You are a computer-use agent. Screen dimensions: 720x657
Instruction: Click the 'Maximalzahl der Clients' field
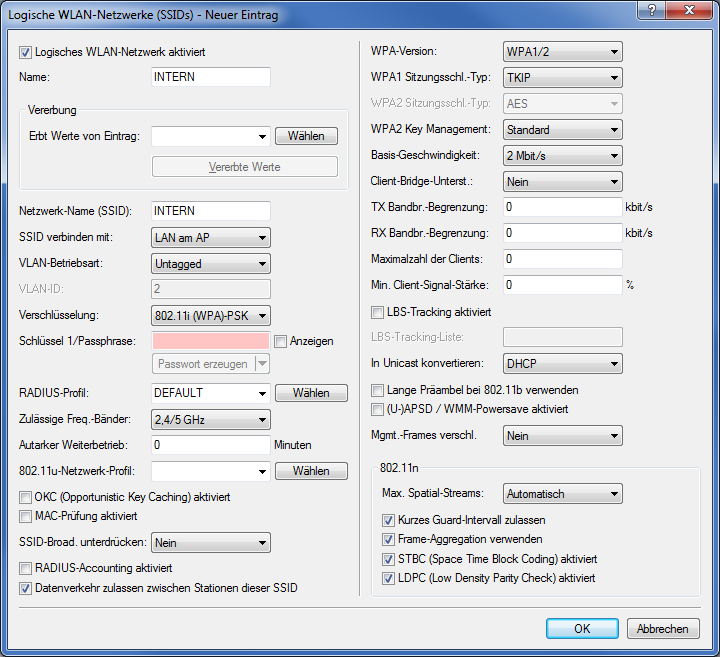click(x=562, y=259)
